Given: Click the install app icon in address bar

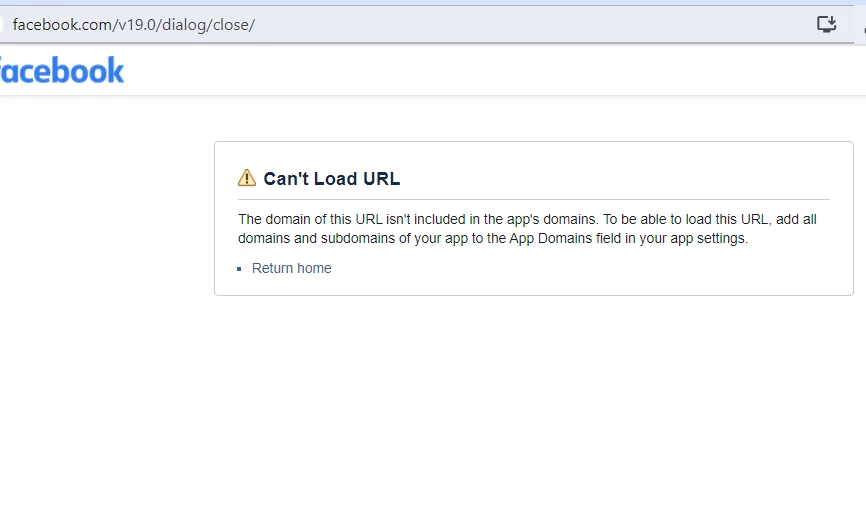Looking at the screenshot, I should click(826, 24).
